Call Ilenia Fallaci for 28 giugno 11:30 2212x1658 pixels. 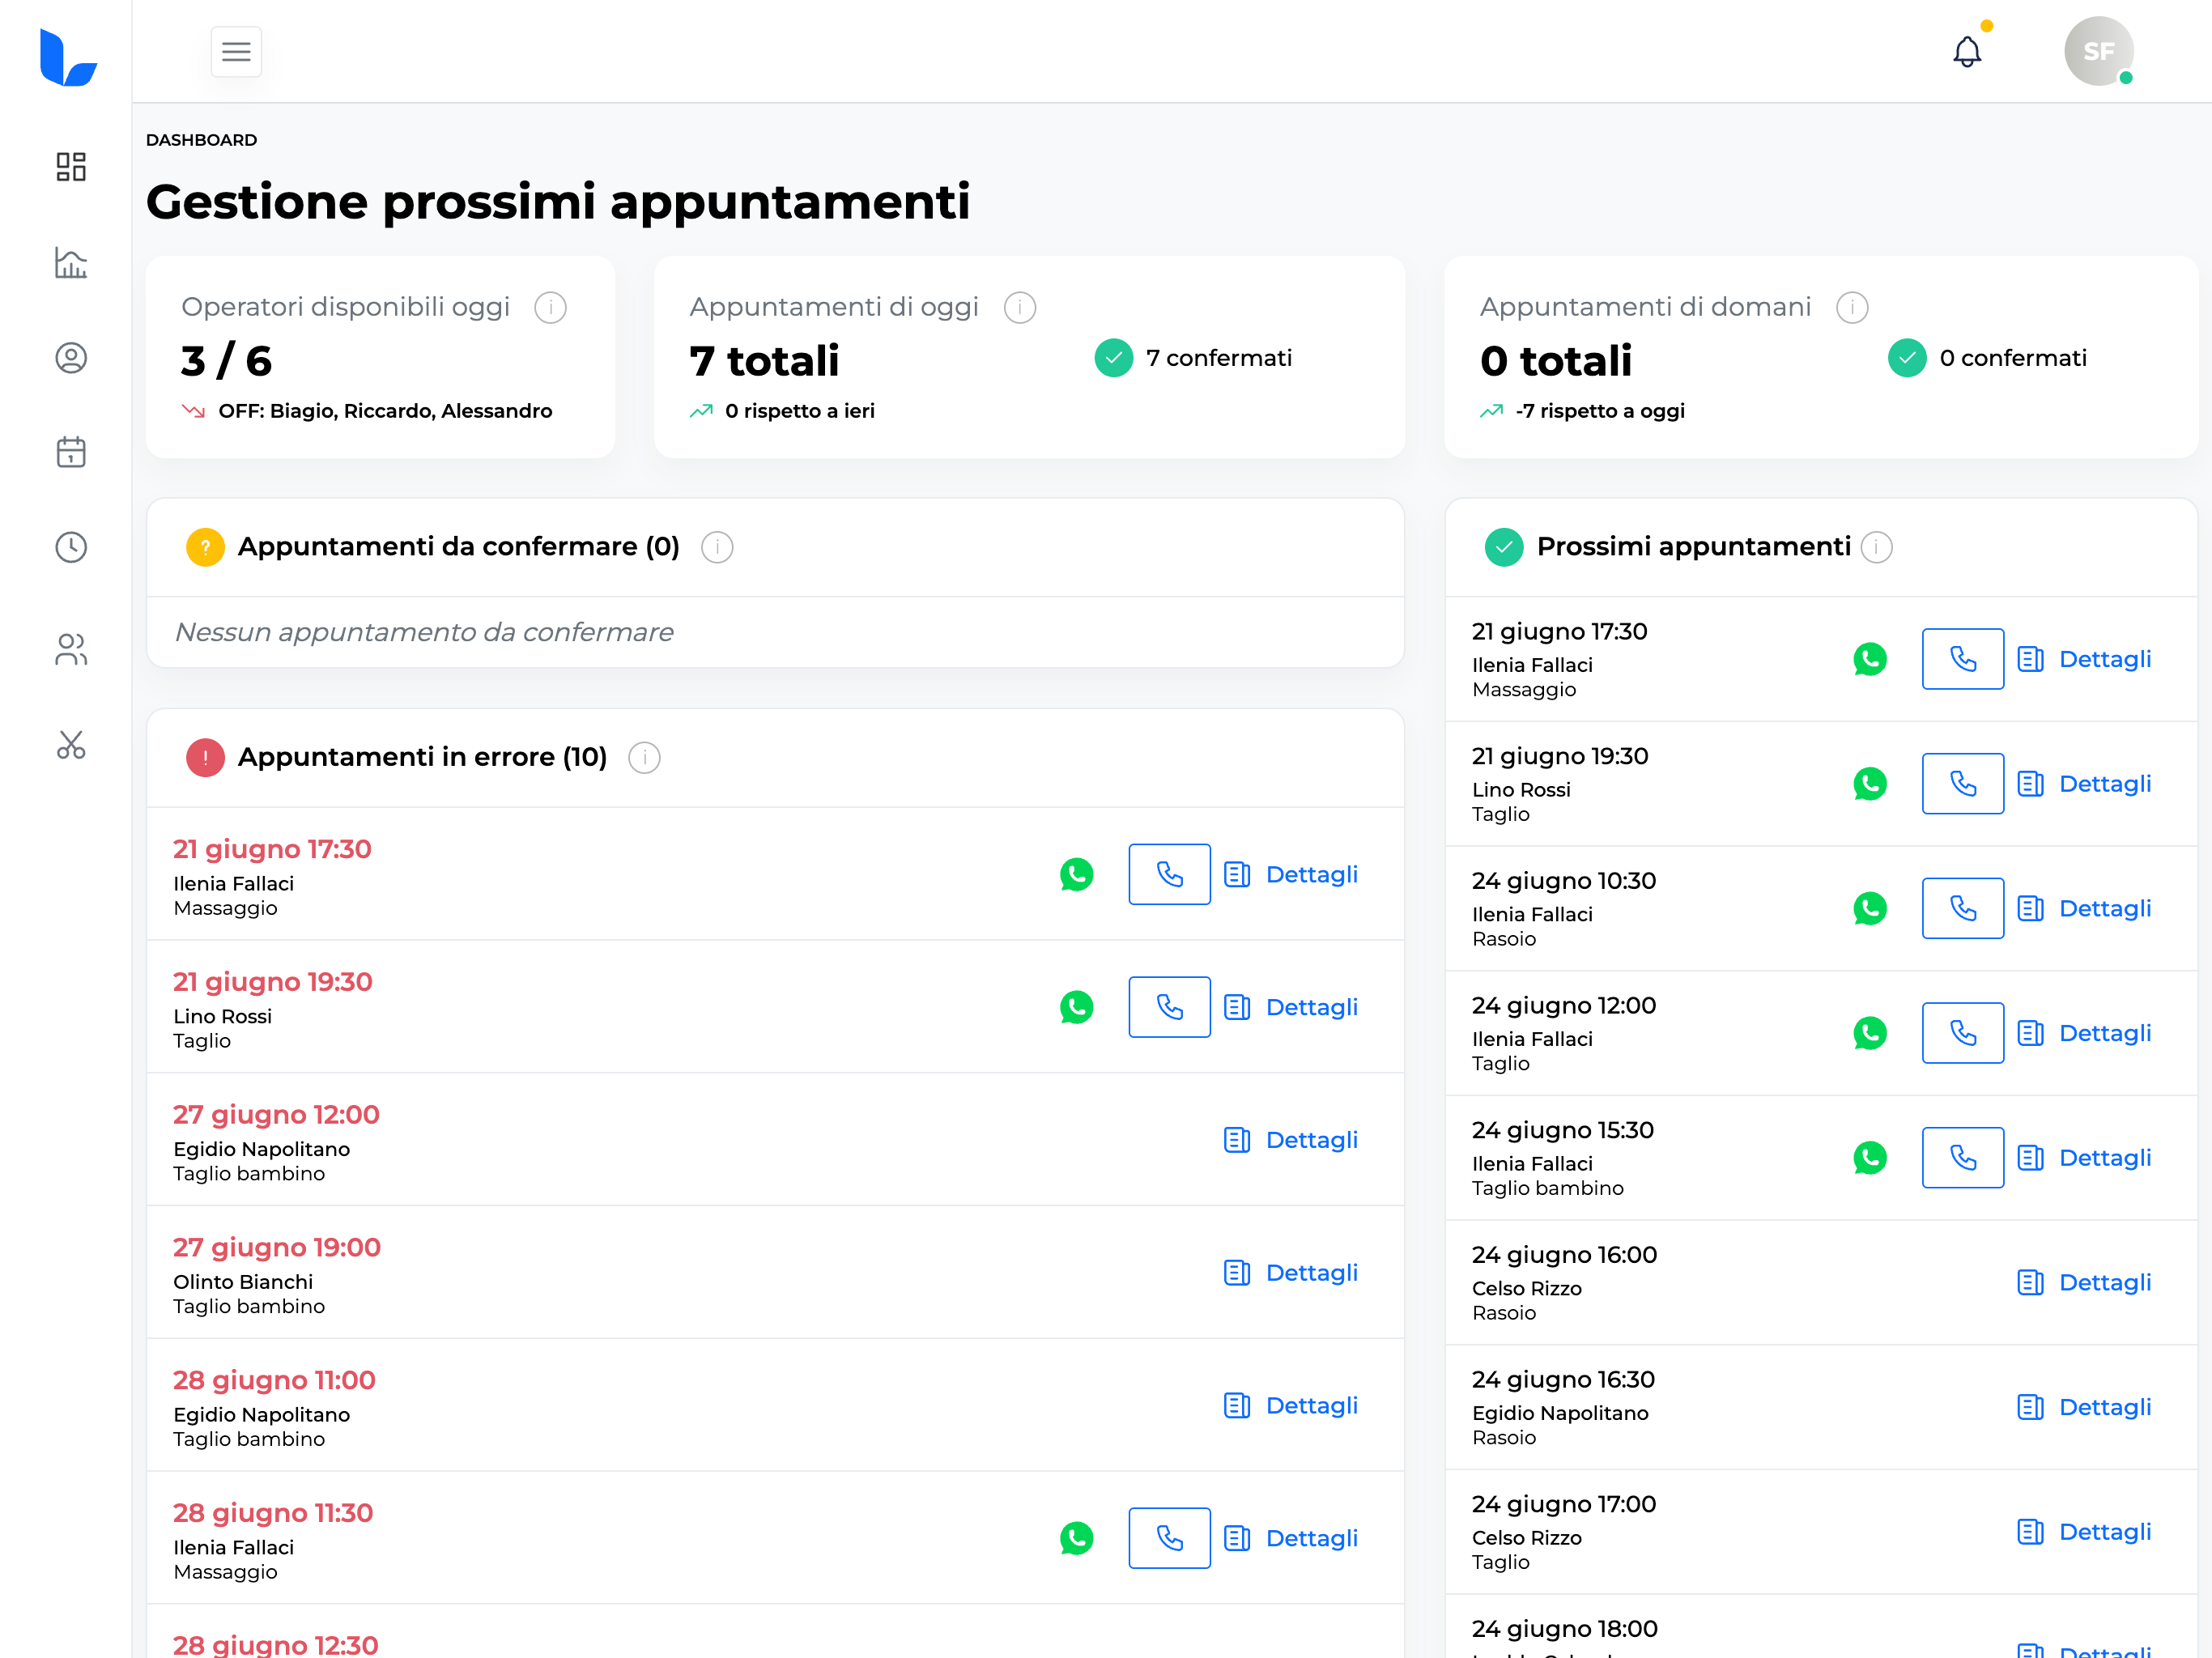tap(1169, 1538)
